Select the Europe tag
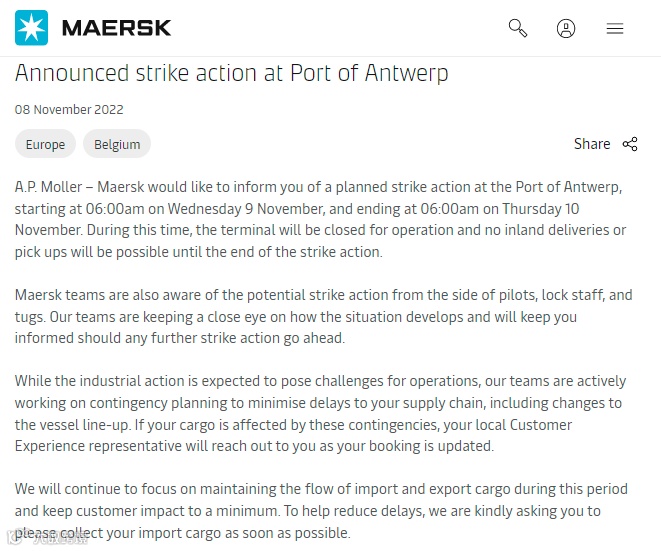The width and height of the screenshot is (661, 551). pos(46,144)
